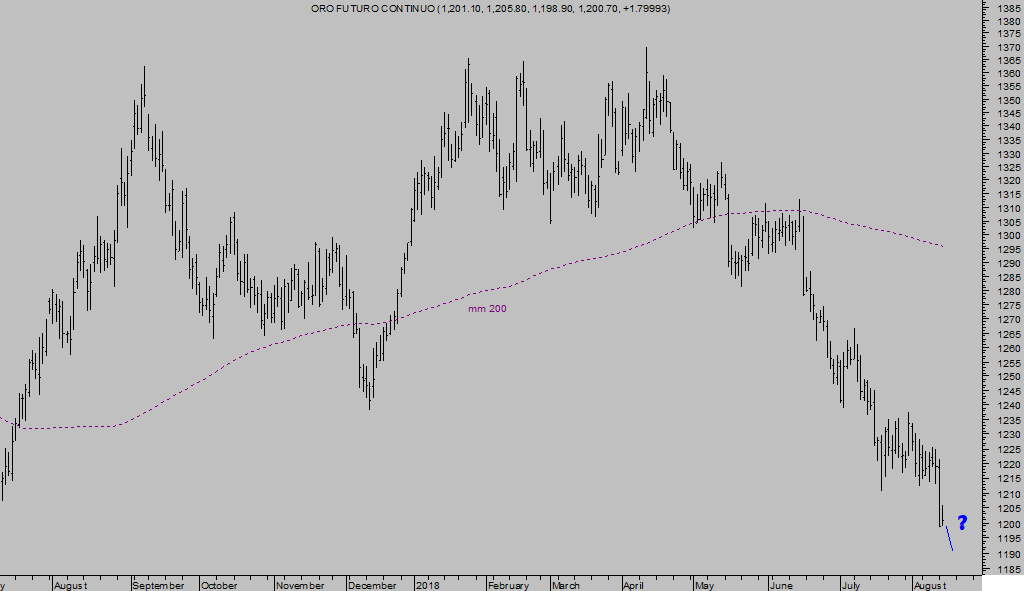Select the October label on time axis
Viewport: 1024px width, 591px height.
(219, 585)
